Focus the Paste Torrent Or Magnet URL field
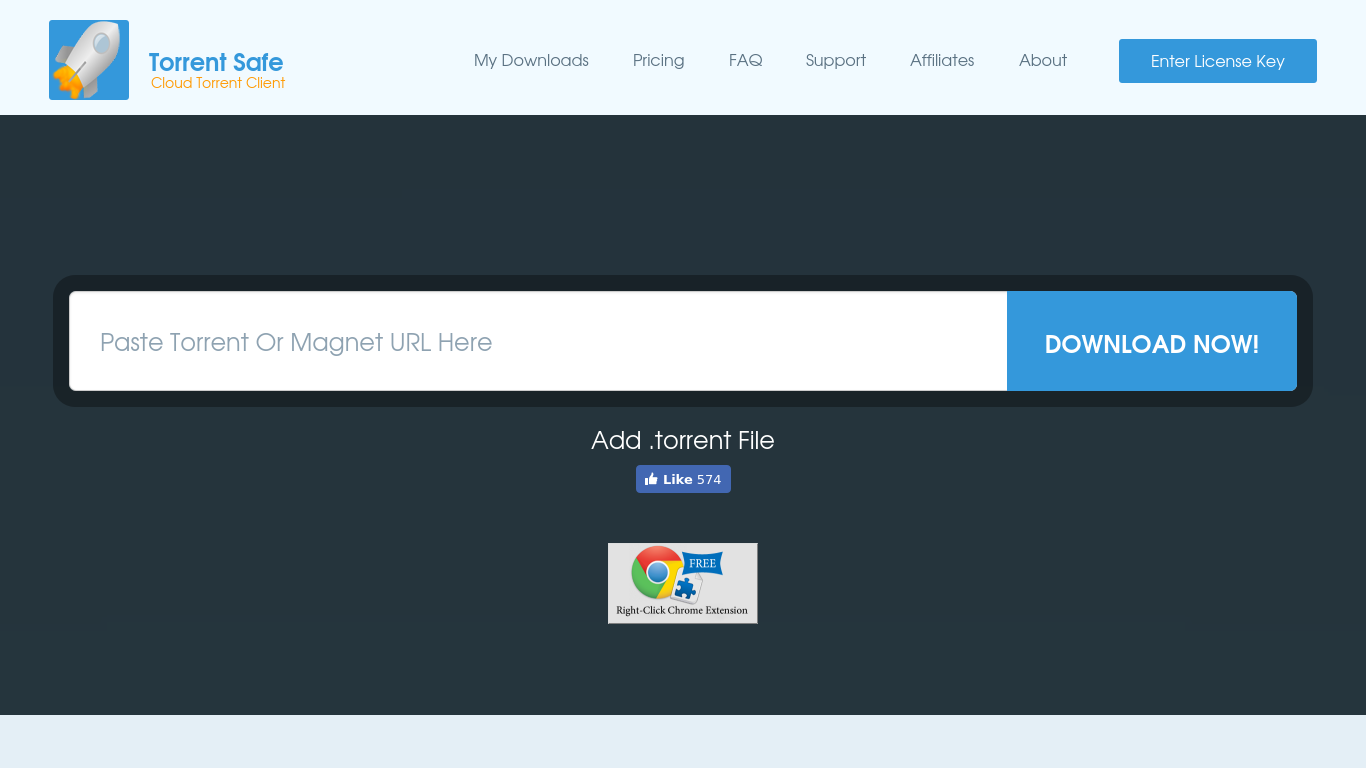This screenshot has width=1366, height=768. point(538,341)
